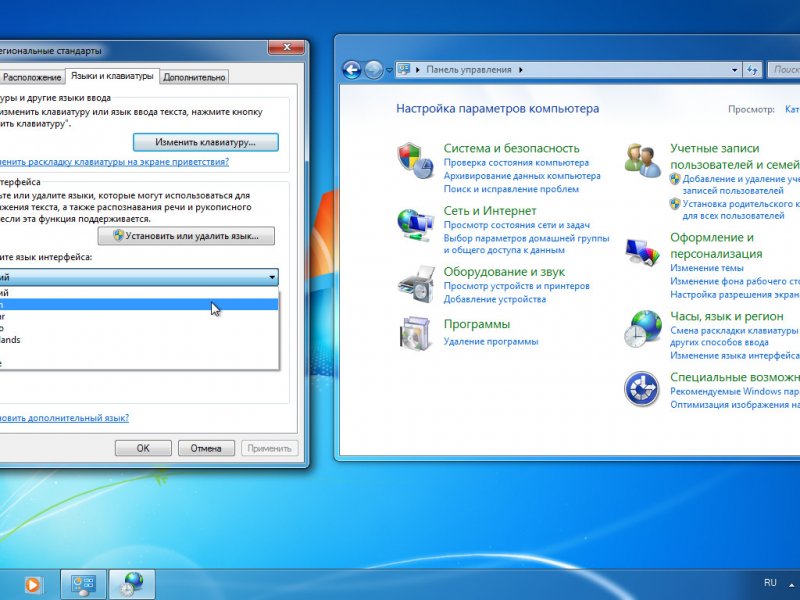800x600 pixels.
Task: Switch to the Языки и клавиатуры tab
Action: (112, 76)
